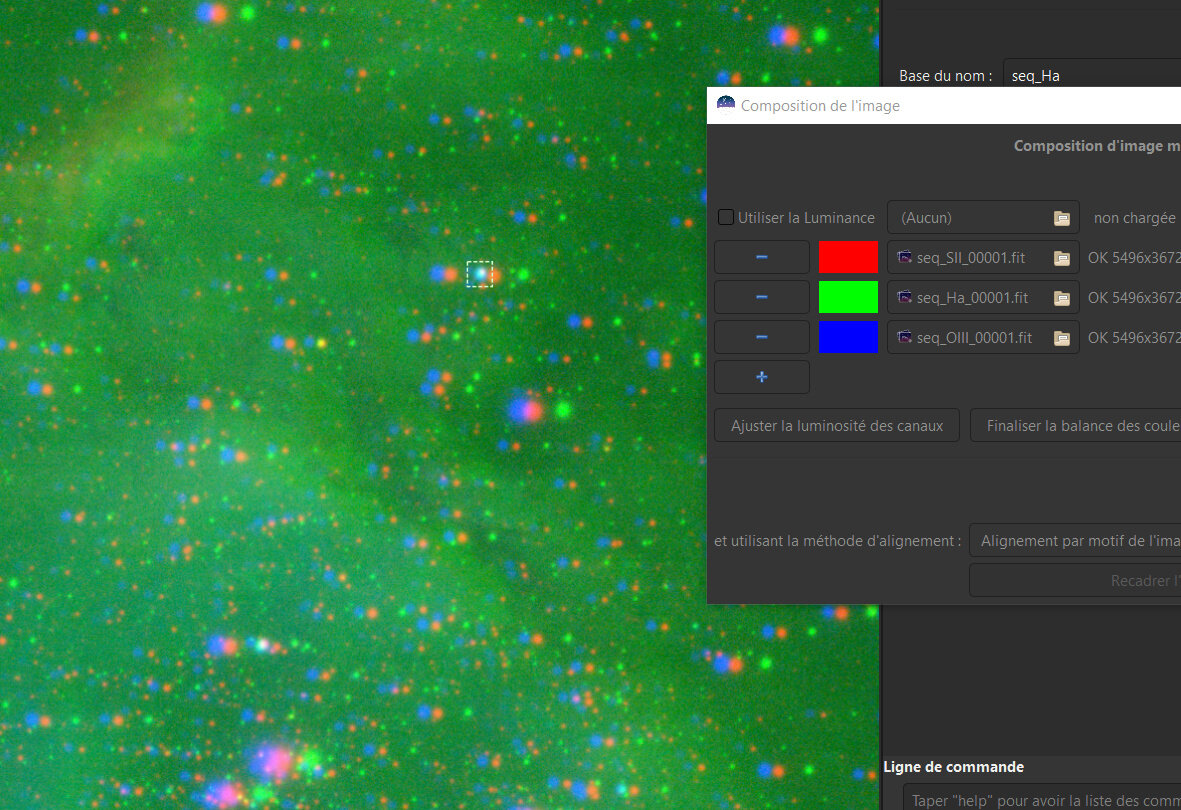The image size is (1181, 810).
Task: Click OK 5496x3672 status for SII
Action: coord(1134,258)
